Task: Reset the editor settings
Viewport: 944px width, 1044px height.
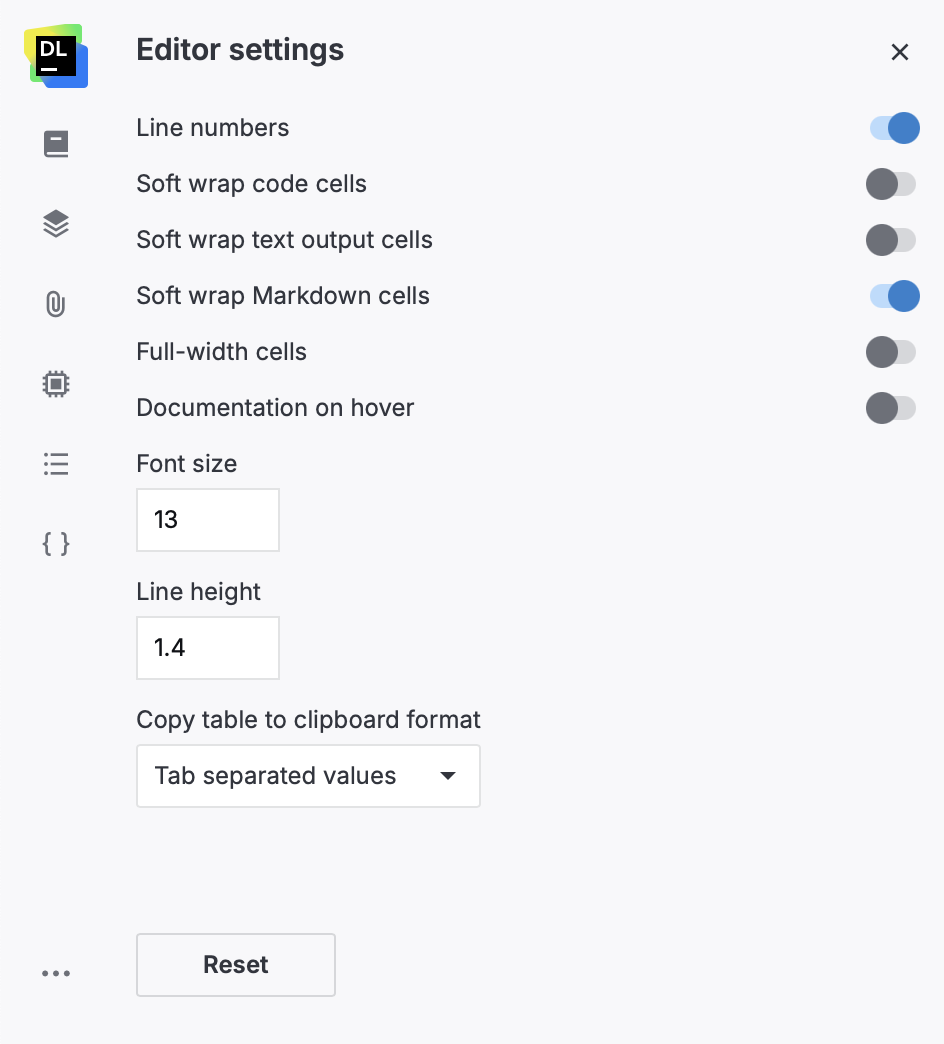Action: tap(235, 964)
